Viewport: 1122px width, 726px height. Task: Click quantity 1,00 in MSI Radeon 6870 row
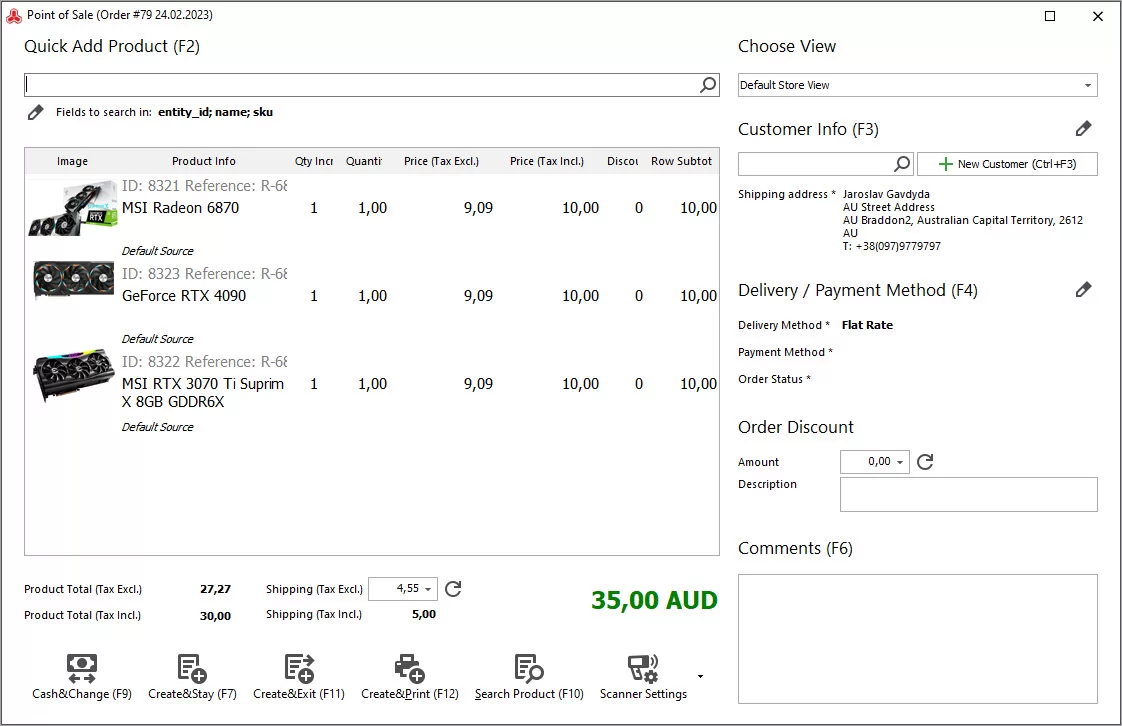pos(372,207)
